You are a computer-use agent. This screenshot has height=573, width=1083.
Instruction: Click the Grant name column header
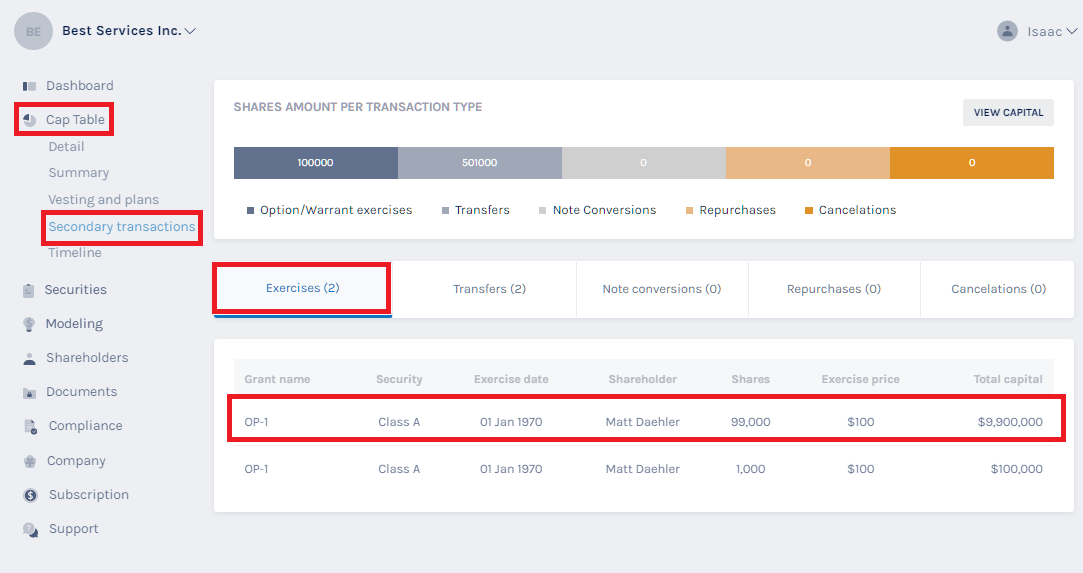(x=277, y=379)
